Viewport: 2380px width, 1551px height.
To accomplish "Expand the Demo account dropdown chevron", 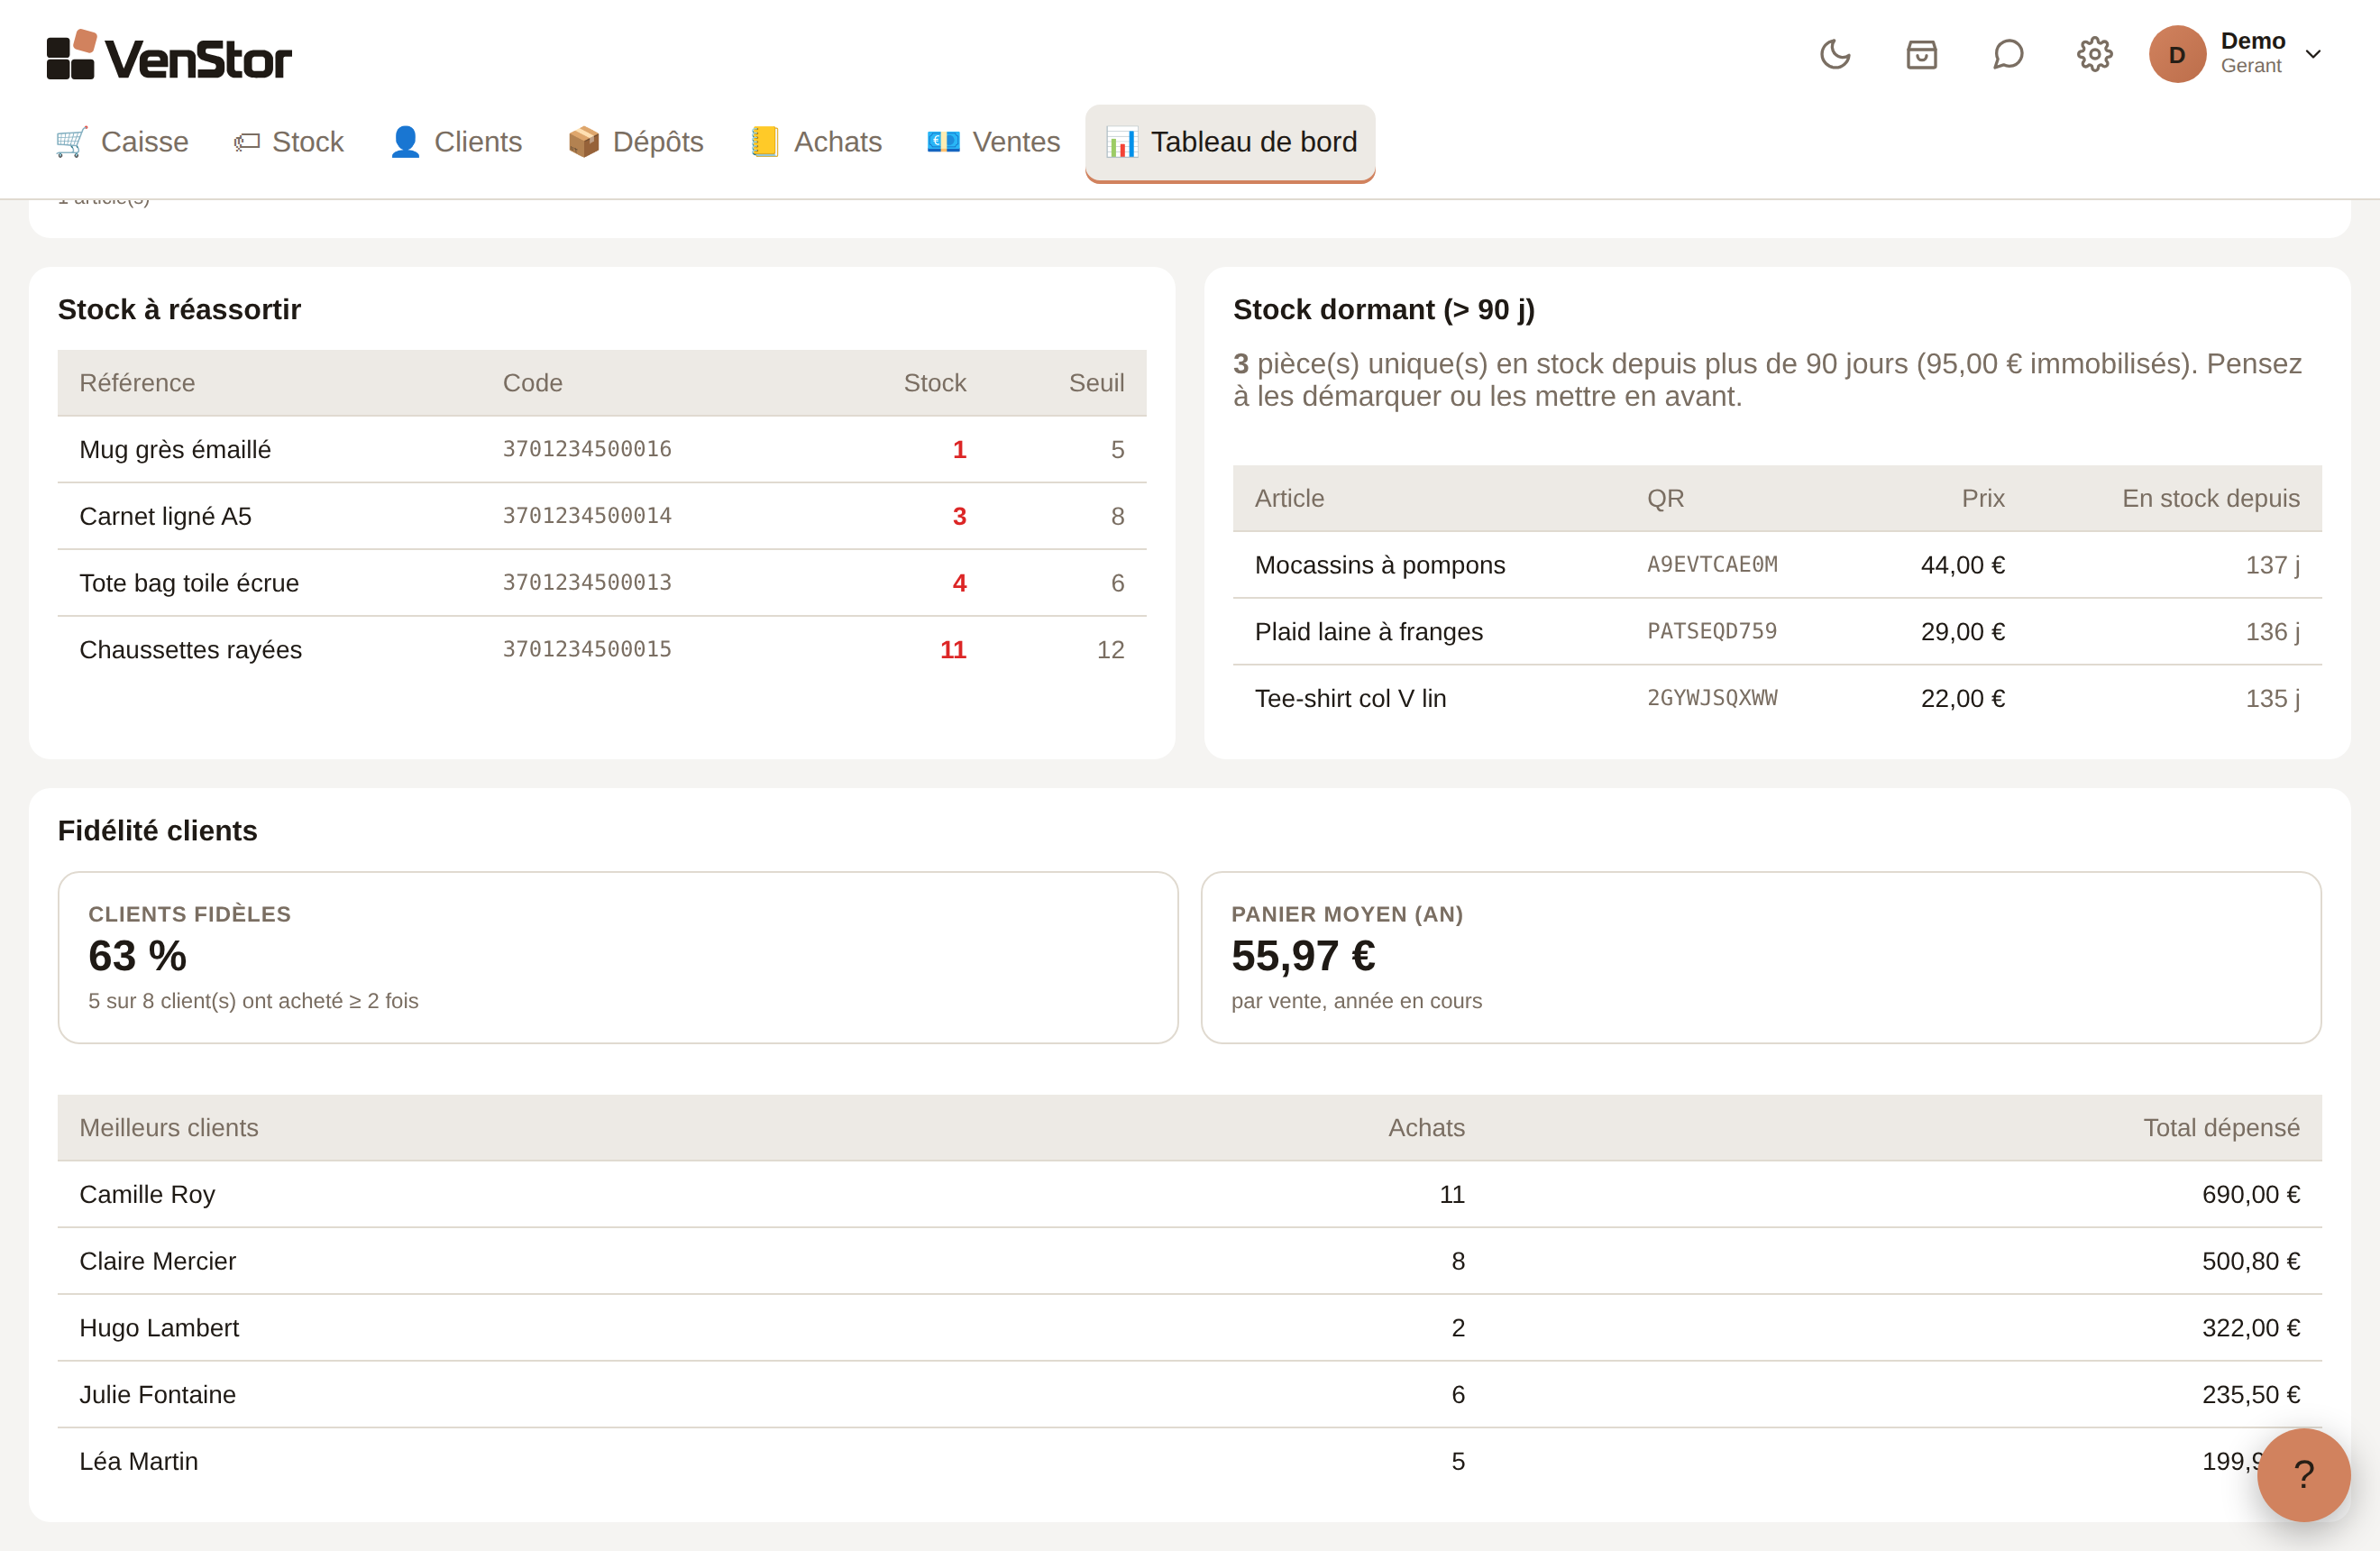I will point(2313,54).
